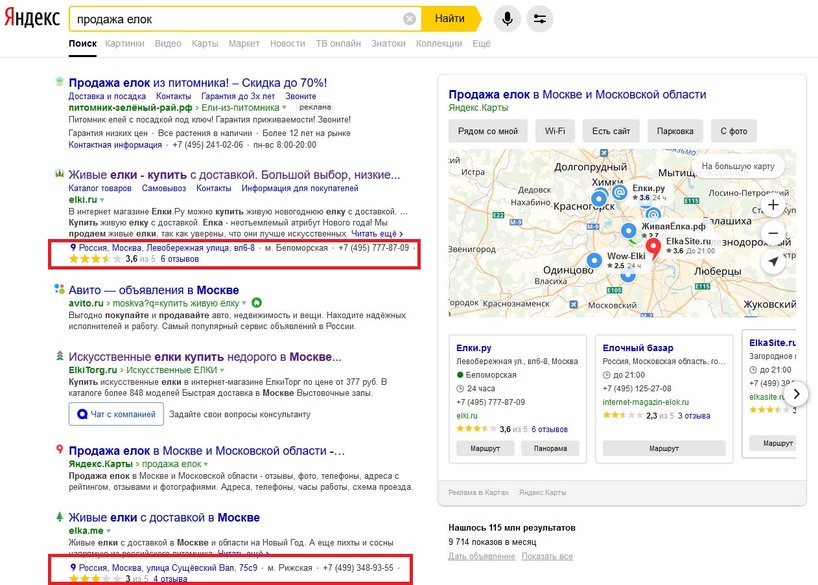Screen dimensions: 818x585
Task: Open 'Живые елки - купить с доставкой' result
Action: [x=234, y=175]
